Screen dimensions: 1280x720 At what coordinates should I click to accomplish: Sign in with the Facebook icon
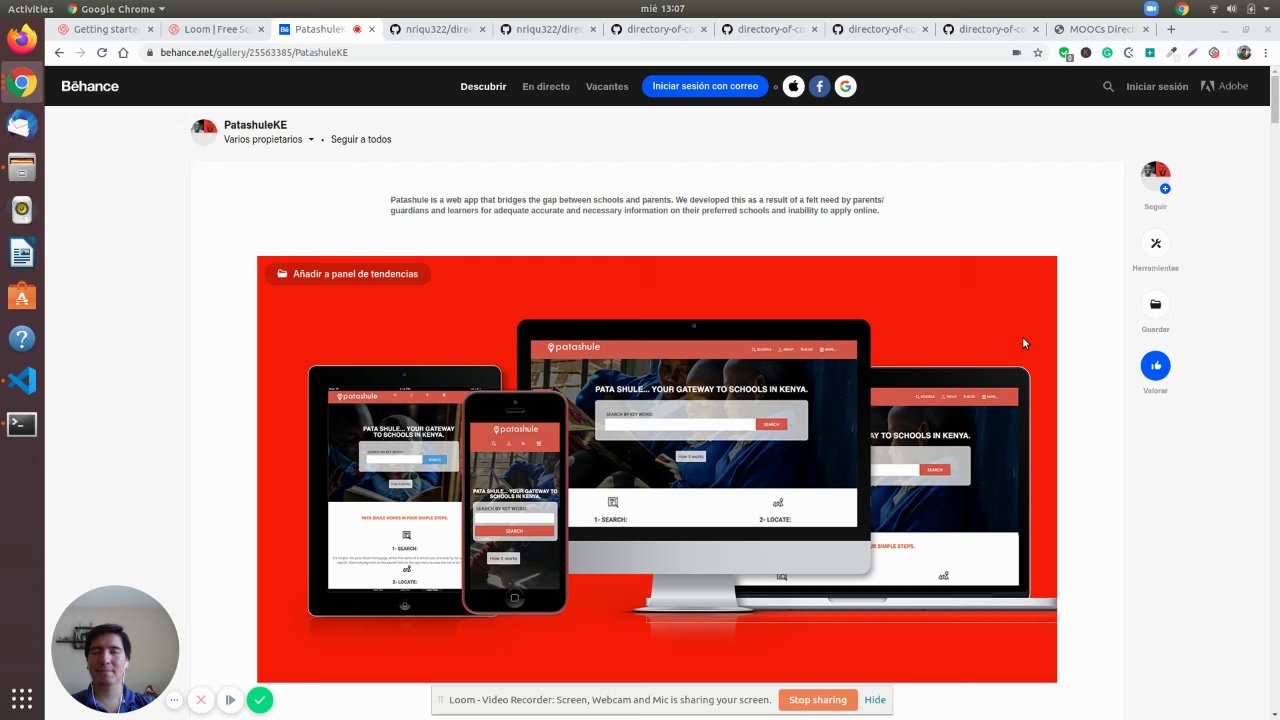tap(820, 86)
